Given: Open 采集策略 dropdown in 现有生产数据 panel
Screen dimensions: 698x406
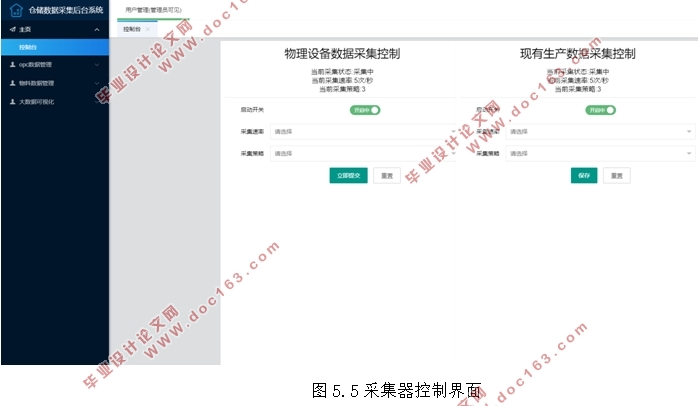Looking at the screenshot, I should [600, 154].
